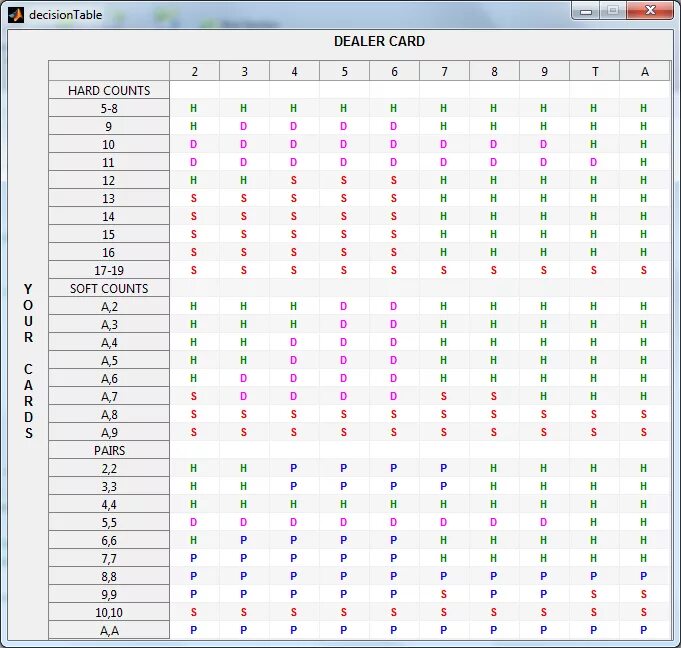Image resolution: width=681 pixels, height=648 pixels.
Task: Click the A,6 row header
Action: tap(109, 379)
